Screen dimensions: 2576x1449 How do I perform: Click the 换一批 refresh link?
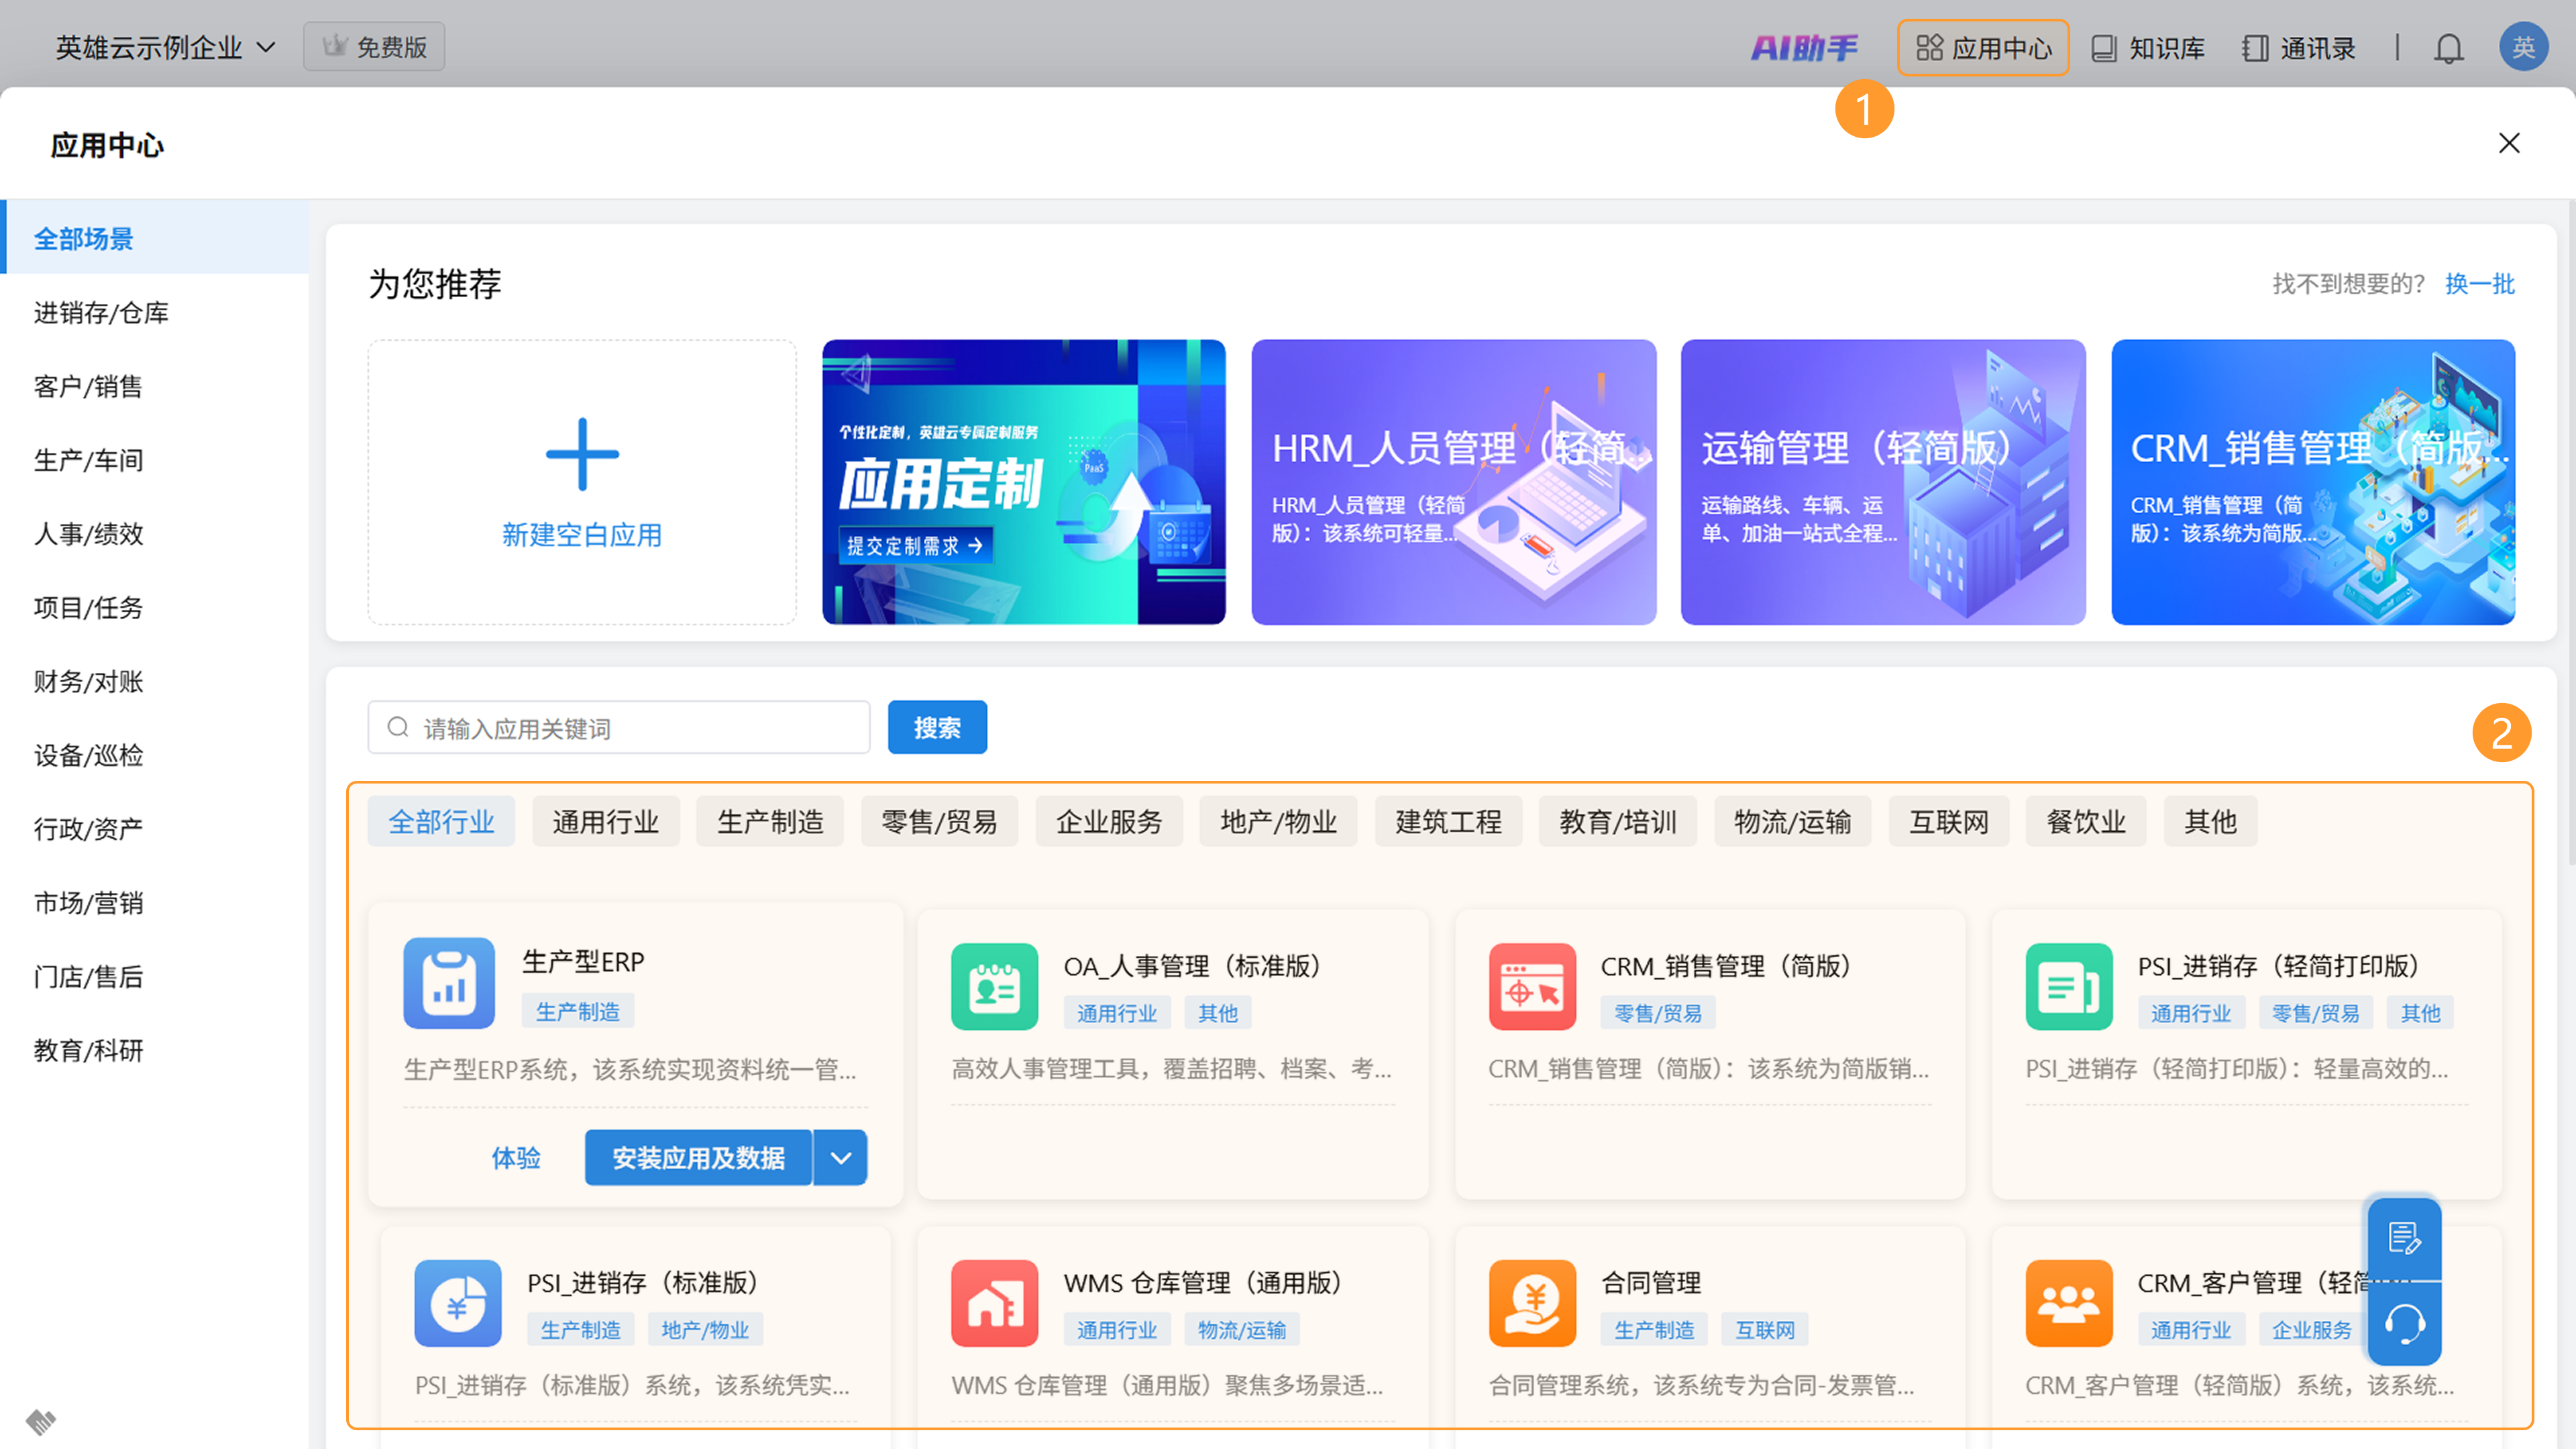pos(2479,284)
